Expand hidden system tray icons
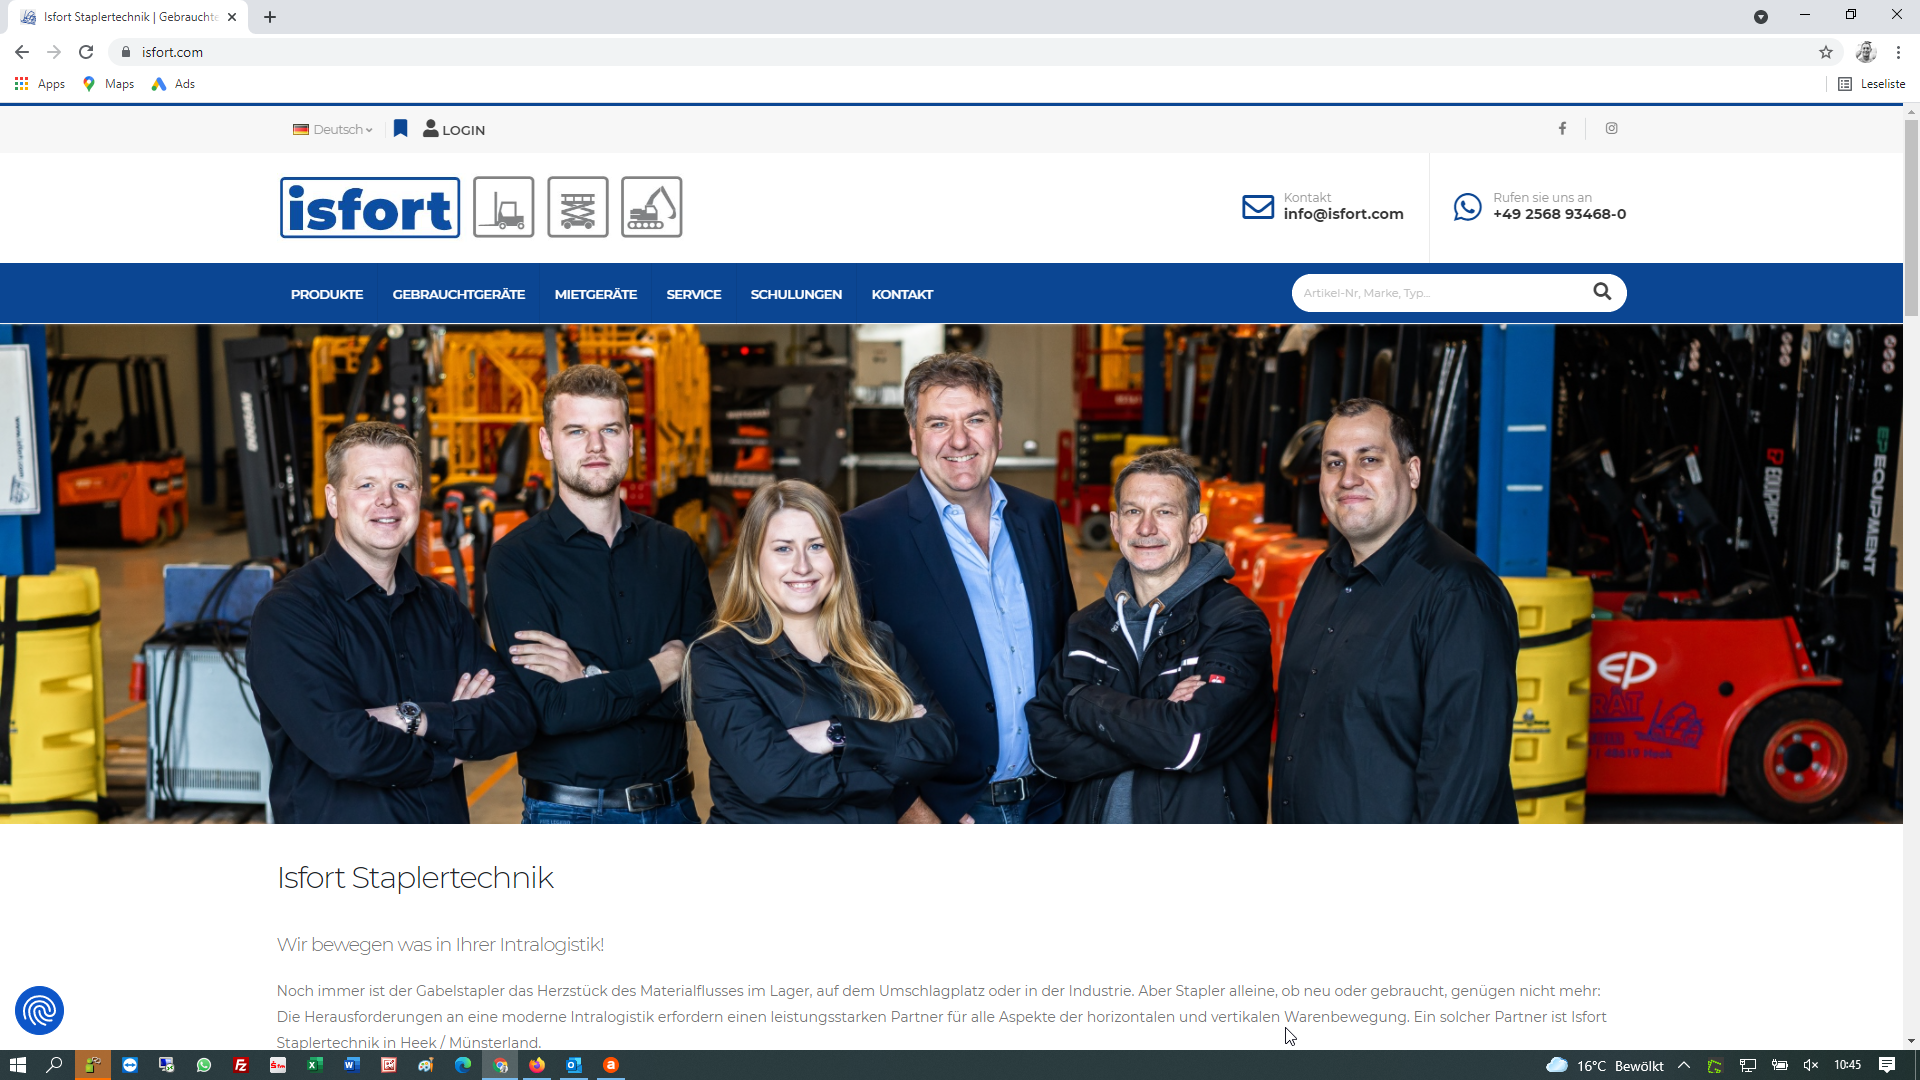Image resolution: width=1920 pixels, height=1080 pixels. [x=1684, y=1065]
